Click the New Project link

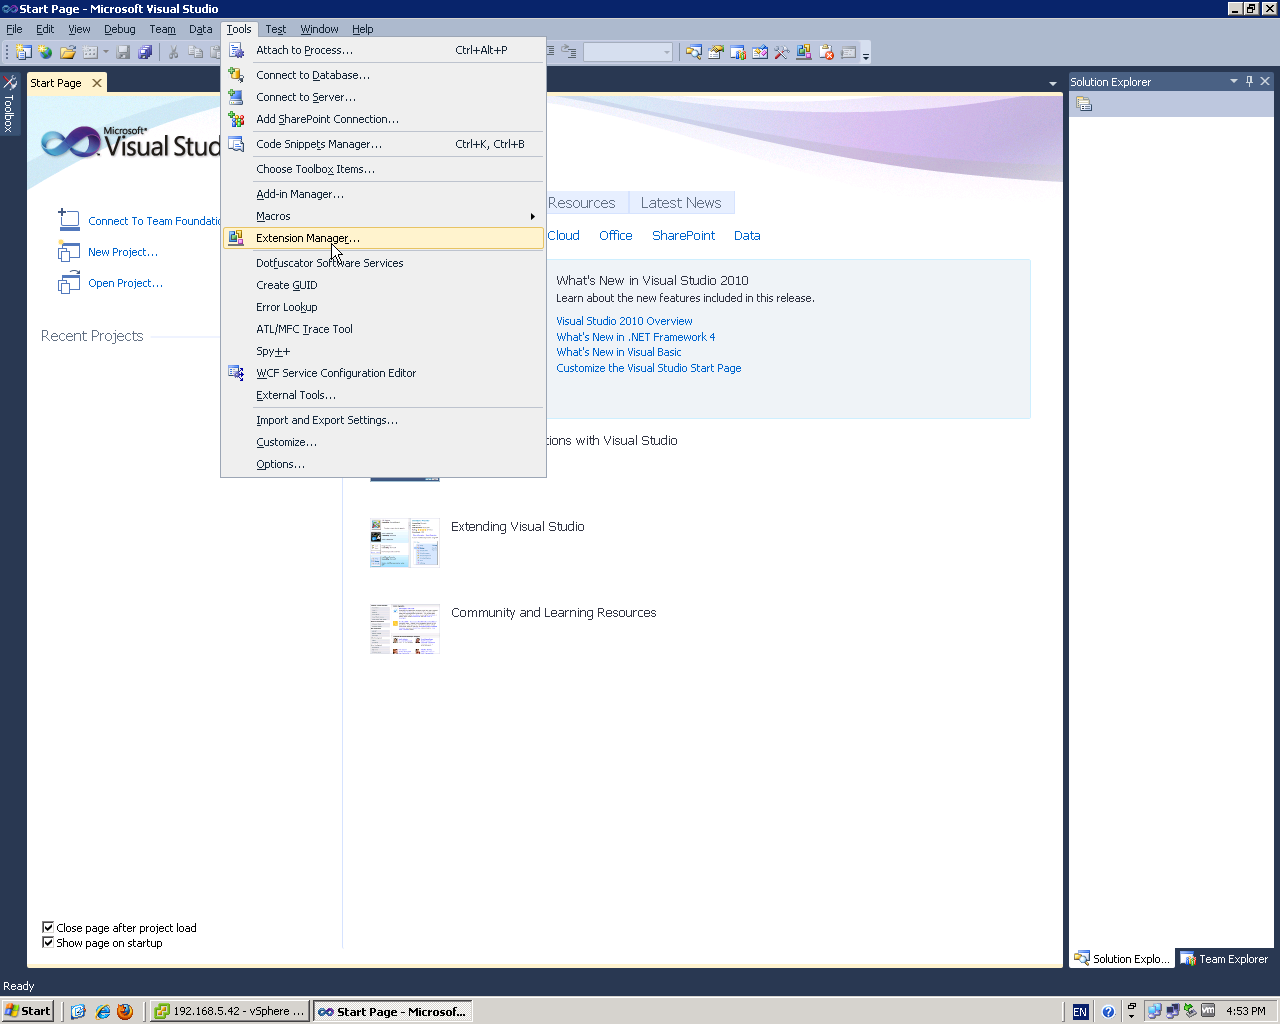pyautogui.click(x=123, y=252)
